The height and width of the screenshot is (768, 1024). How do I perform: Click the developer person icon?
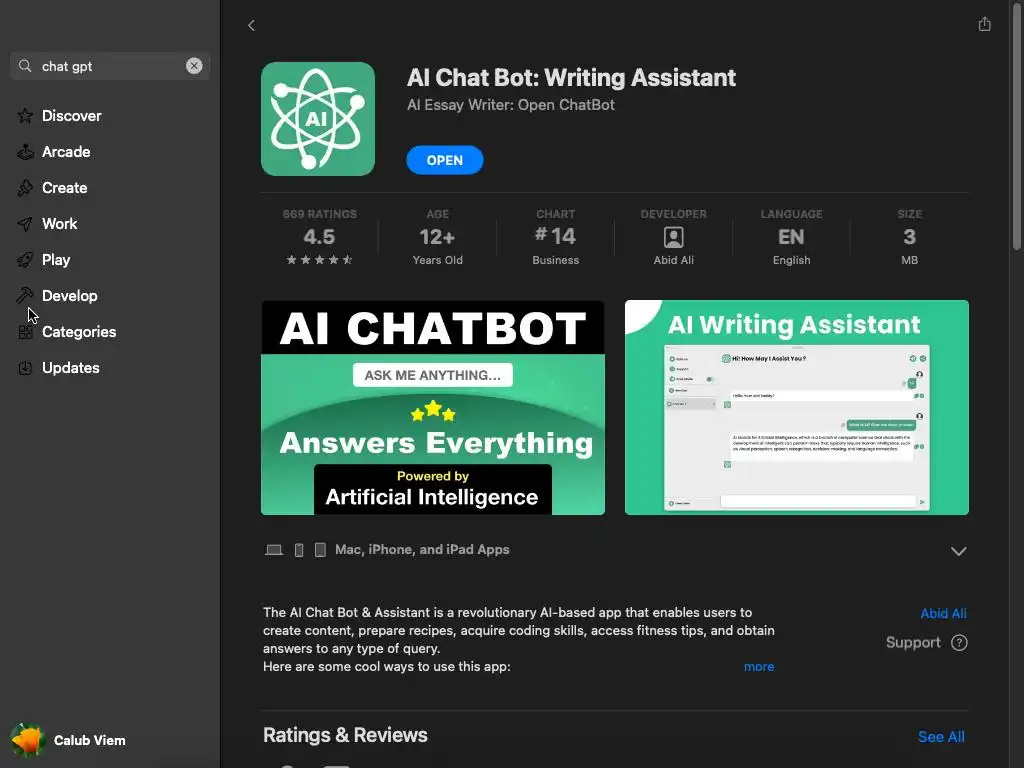coord(673,237)
